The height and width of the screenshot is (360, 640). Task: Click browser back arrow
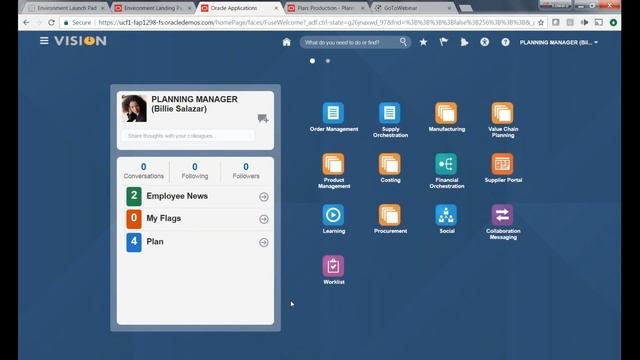point(26,22)
